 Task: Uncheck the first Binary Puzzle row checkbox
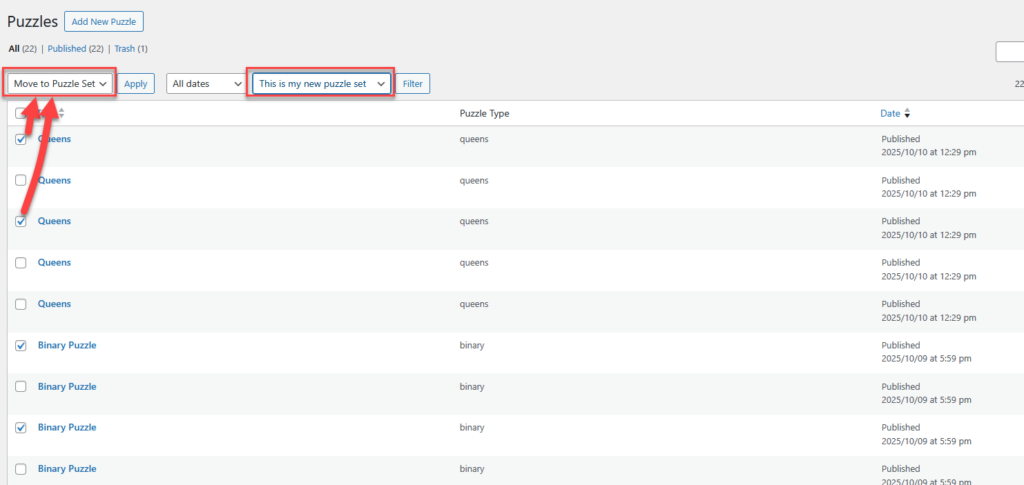pos(21,345)
